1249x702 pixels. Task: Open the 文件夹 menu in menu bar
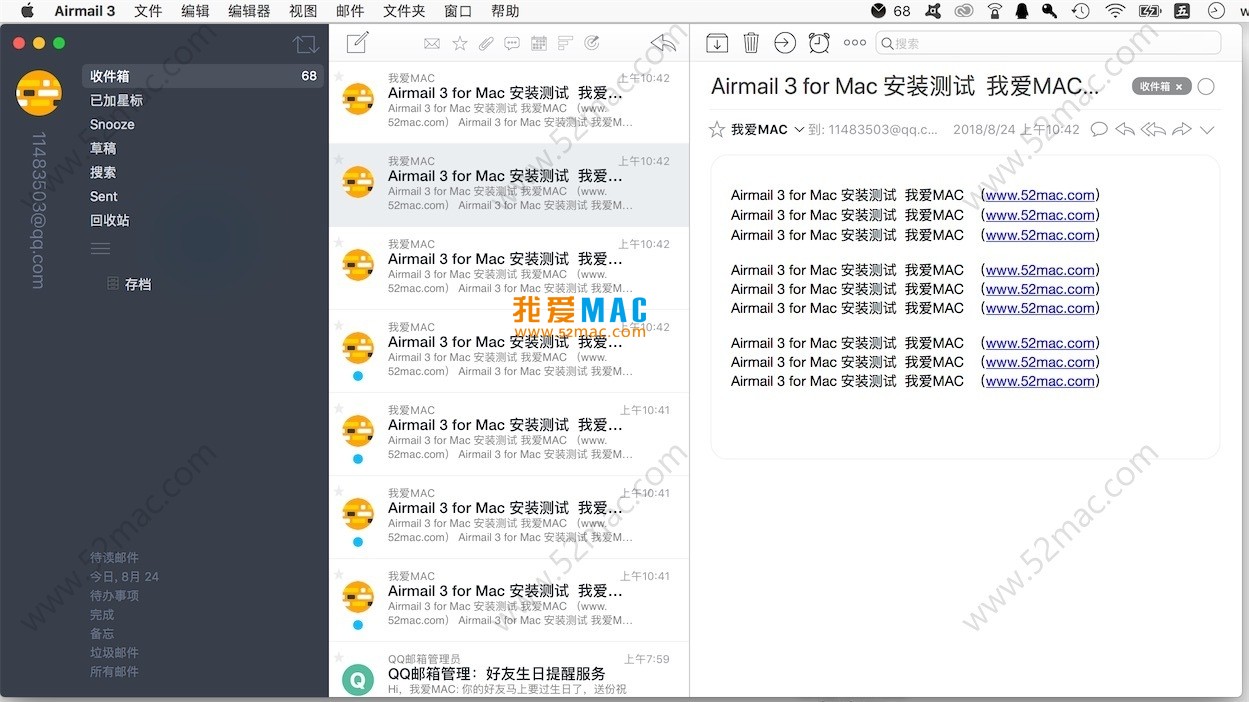point(404,11)
